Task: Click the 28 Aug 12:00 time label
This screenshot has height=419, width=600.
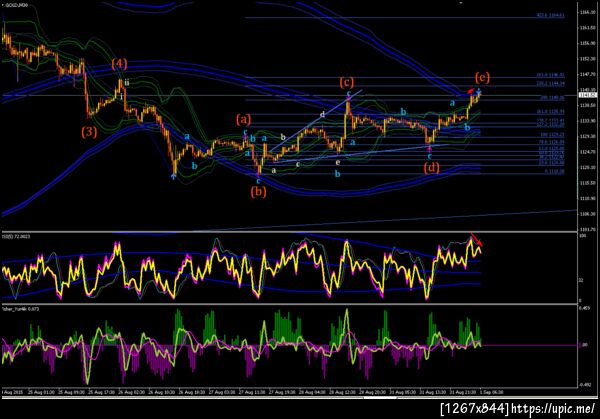Action: (x=342, y=392)
